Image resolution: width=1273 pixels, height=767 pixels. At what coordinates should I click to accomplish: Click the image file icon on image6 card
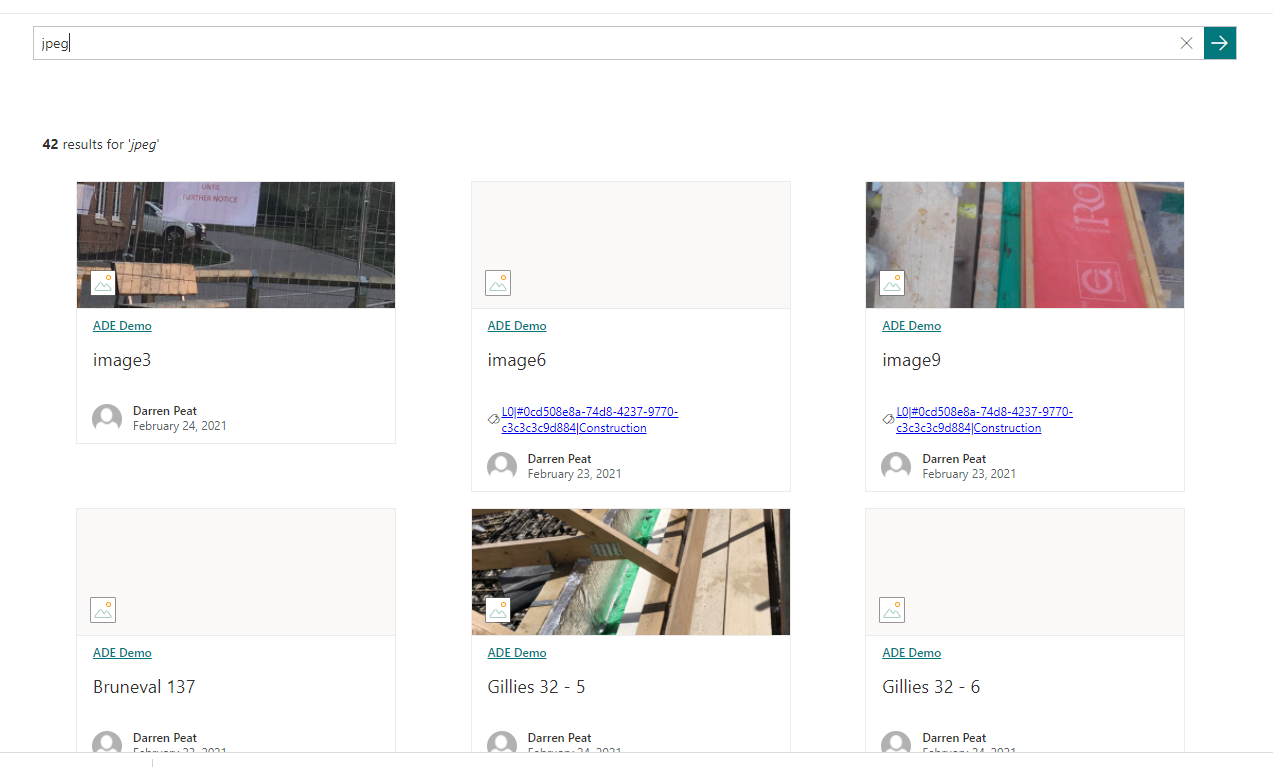pyautogui.click(x=498, y=283)
